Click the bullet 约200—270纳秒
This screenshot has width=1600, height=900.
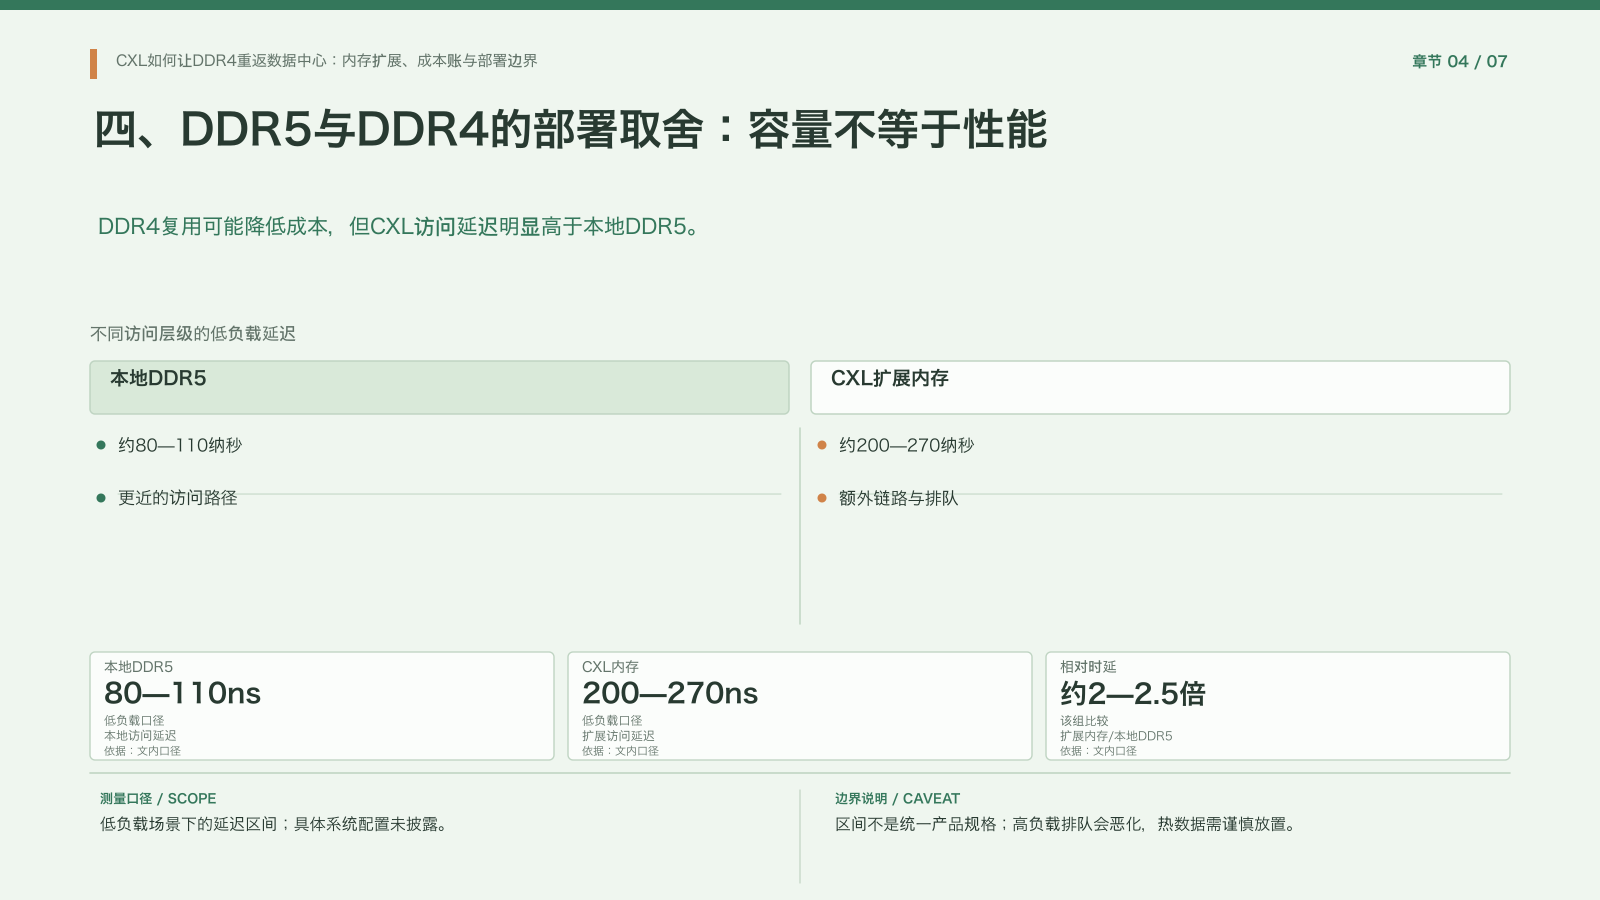point(906,445)
